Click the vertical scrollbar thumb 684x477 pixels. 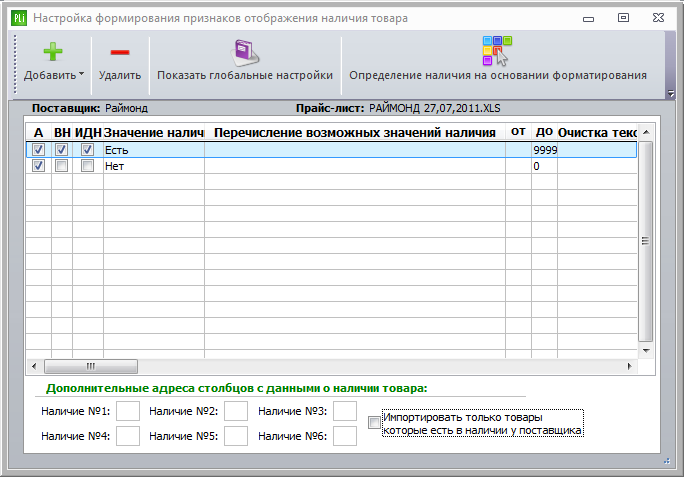click(x=646, y=241)
